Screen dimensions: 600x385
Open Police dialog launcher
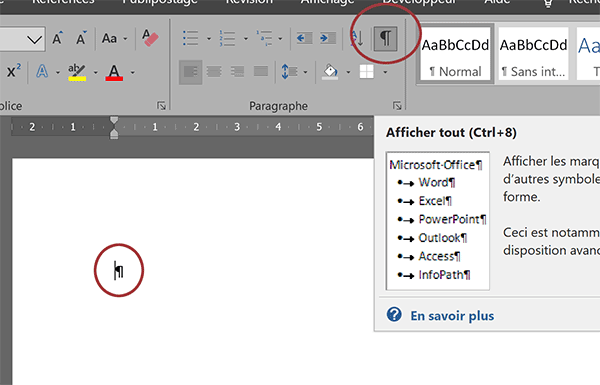[x=161, y=106]
